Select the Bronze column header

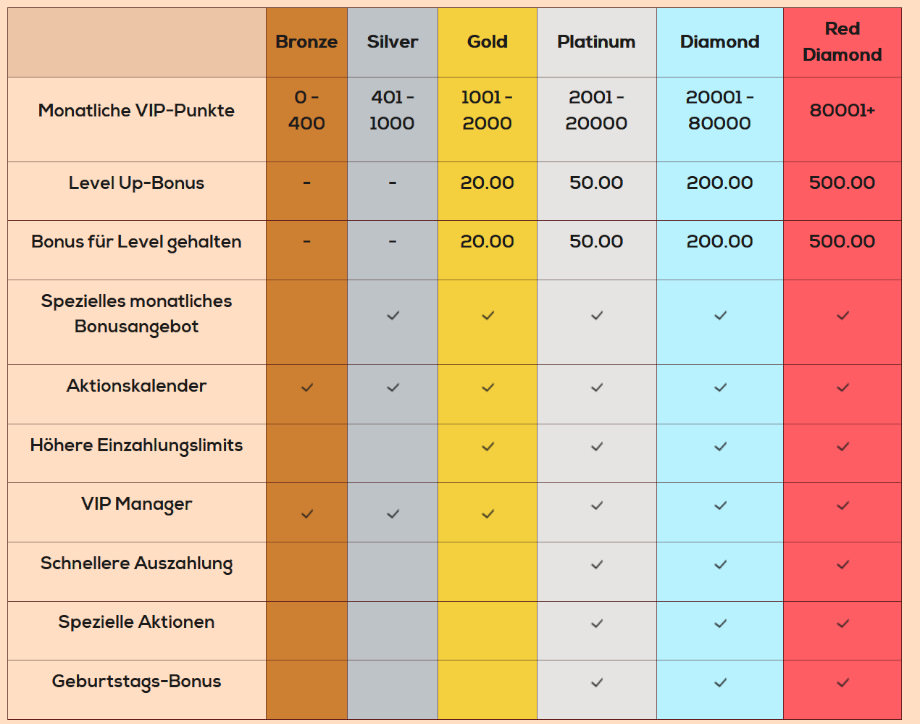[x=306, y=42]
